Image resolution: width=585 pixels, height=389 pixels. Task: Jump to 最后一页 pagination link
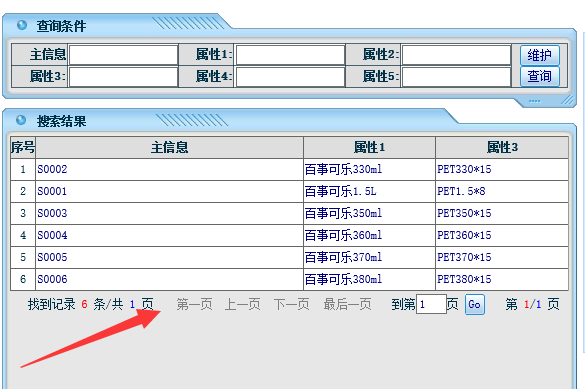[x=347, y=304]
